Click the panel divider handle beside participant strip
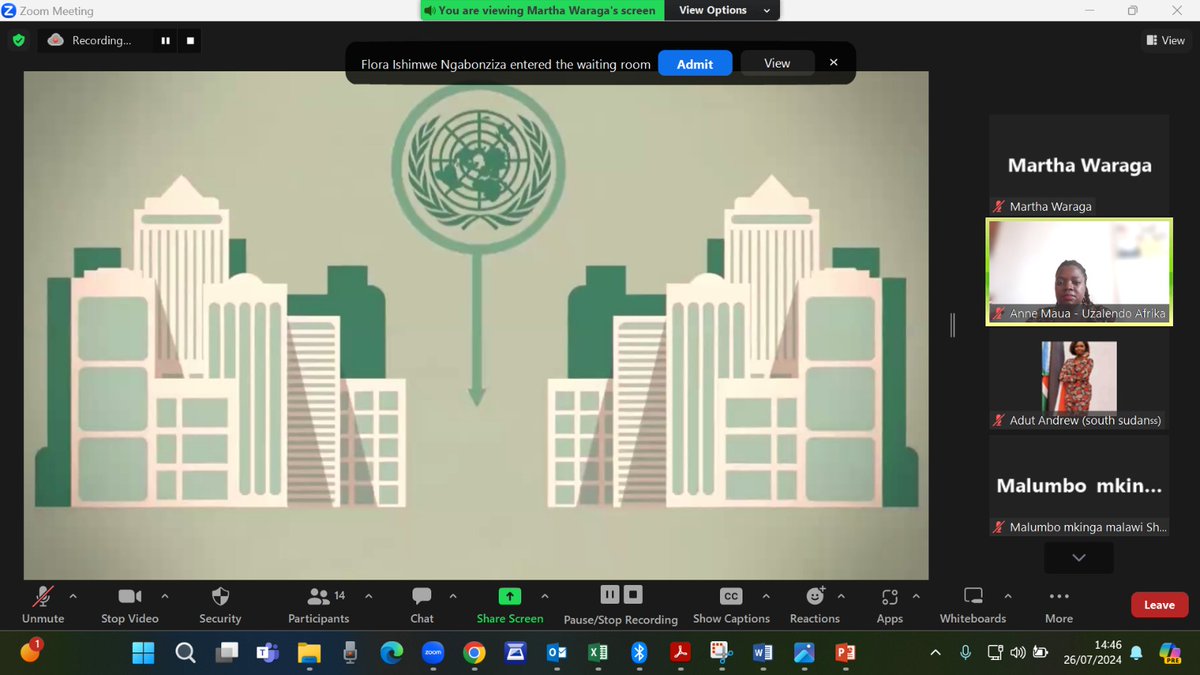This screenshot has width=1200, height=675. point(952,325)
